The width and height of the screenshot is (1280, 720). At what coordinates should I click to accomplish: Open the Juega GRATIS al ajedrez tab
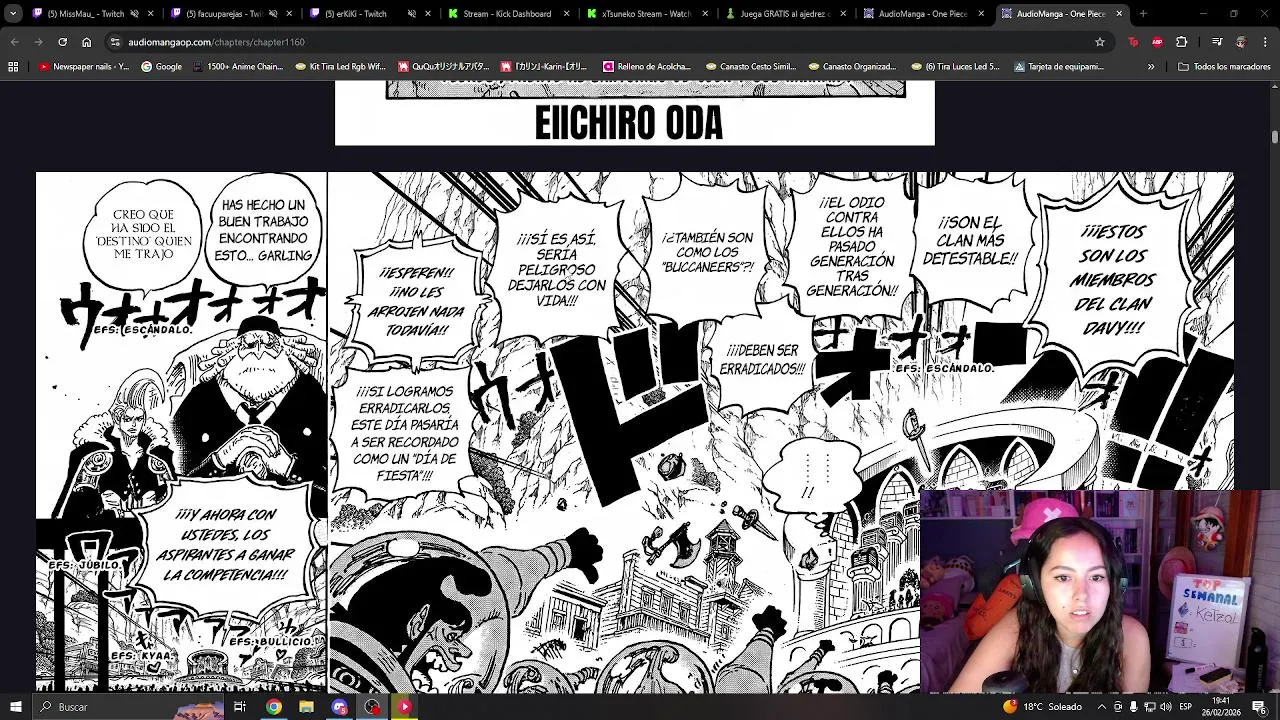pos(785,14)
